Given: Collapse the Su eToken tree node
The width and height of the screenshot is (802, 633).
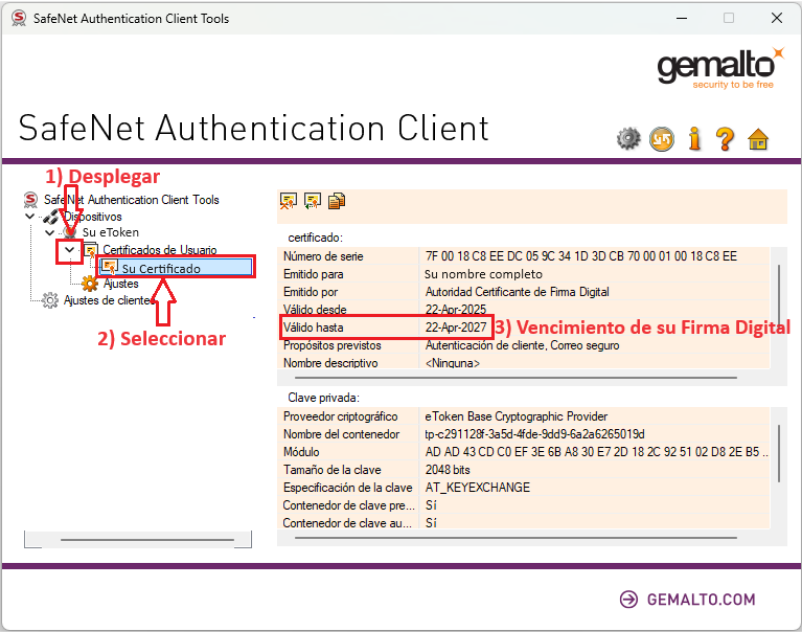Looking at the screenshot, I should 50,232.
